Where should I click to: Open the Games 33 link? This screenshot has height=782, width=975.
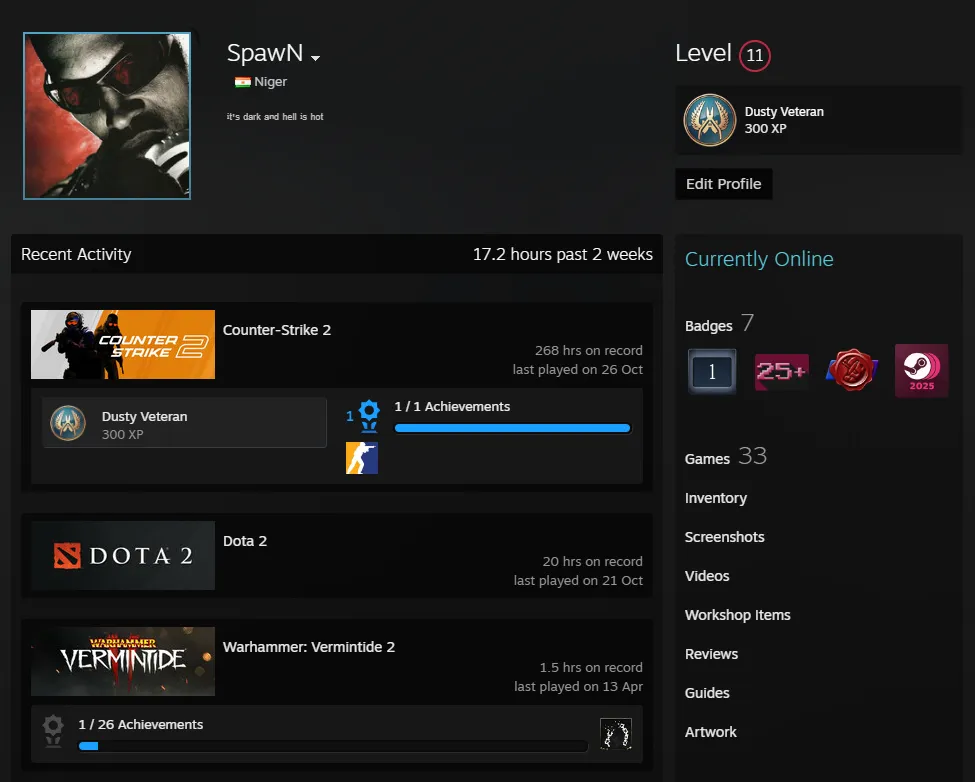click(726, 457)
